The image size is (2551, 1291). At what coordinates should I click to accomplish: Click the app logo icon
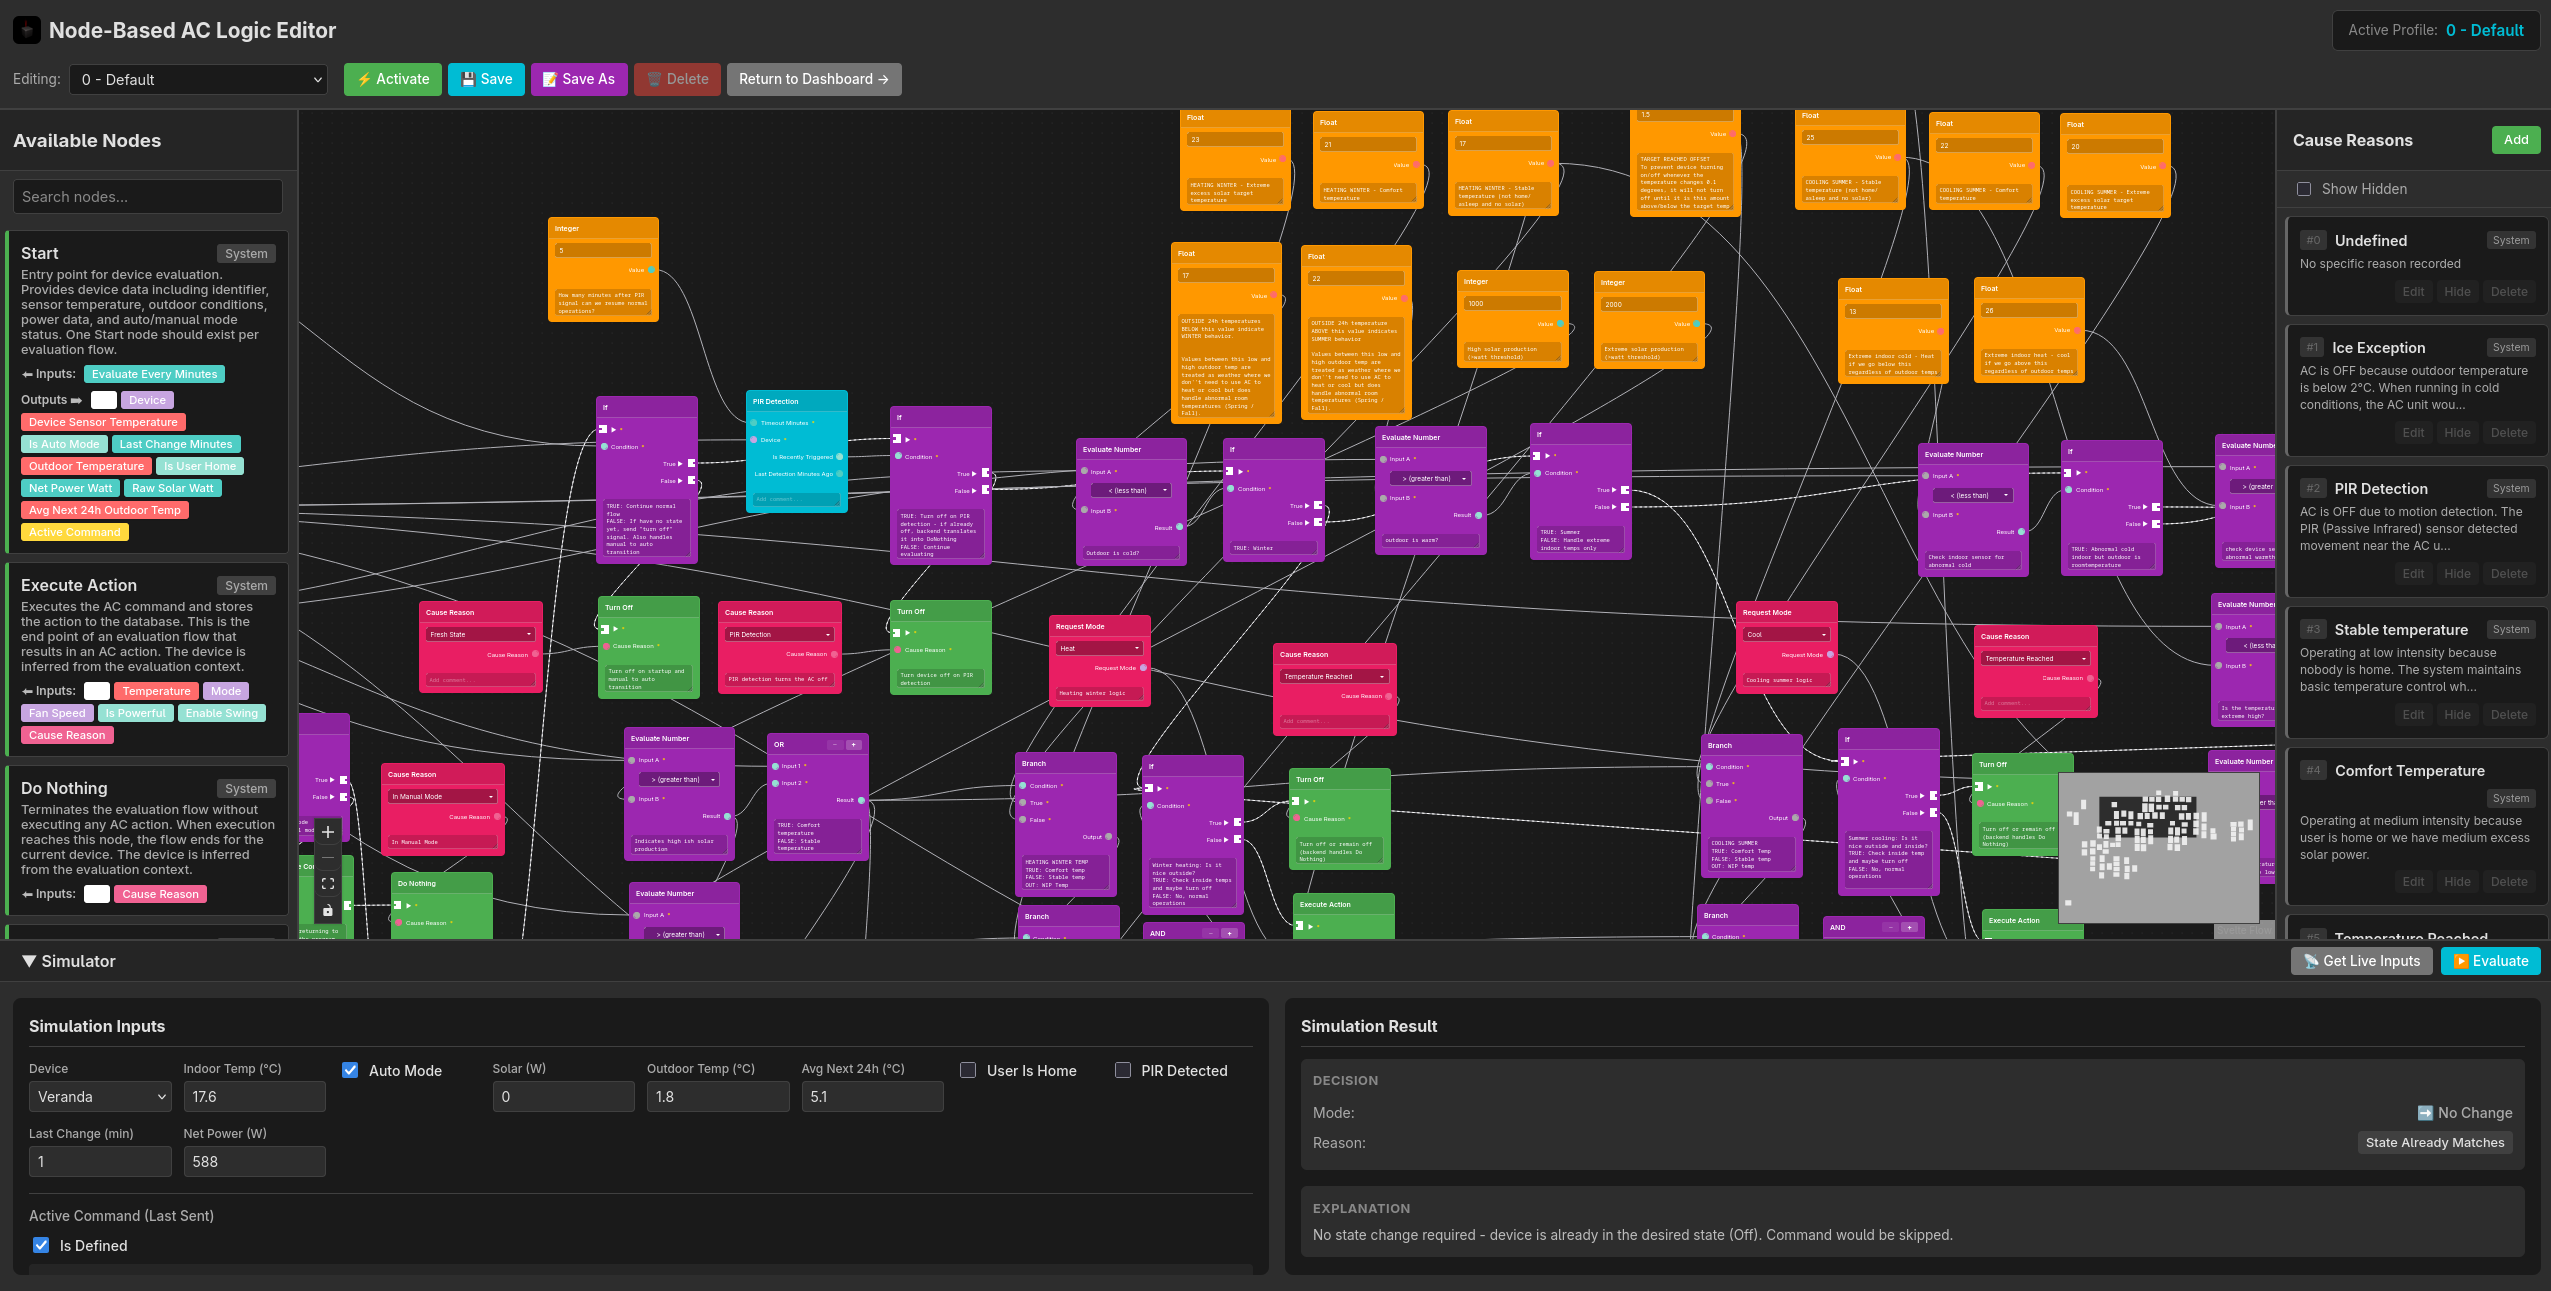pyautogui.click(x=27, y=30)
